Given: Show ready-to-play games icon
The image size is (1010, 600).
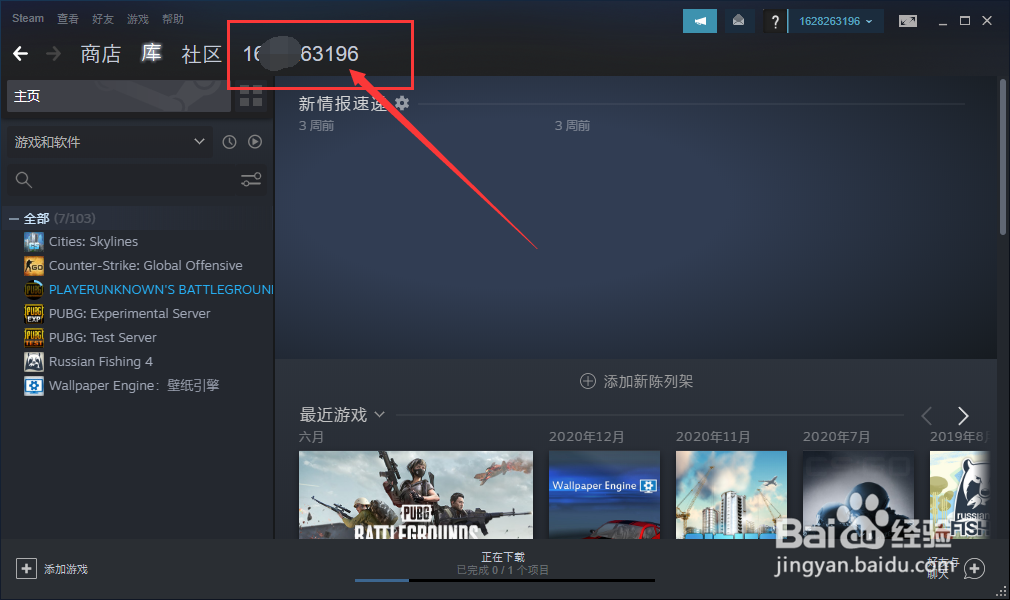Looking at the screenshot, I should pyautogui.click(x=255, y=142).
